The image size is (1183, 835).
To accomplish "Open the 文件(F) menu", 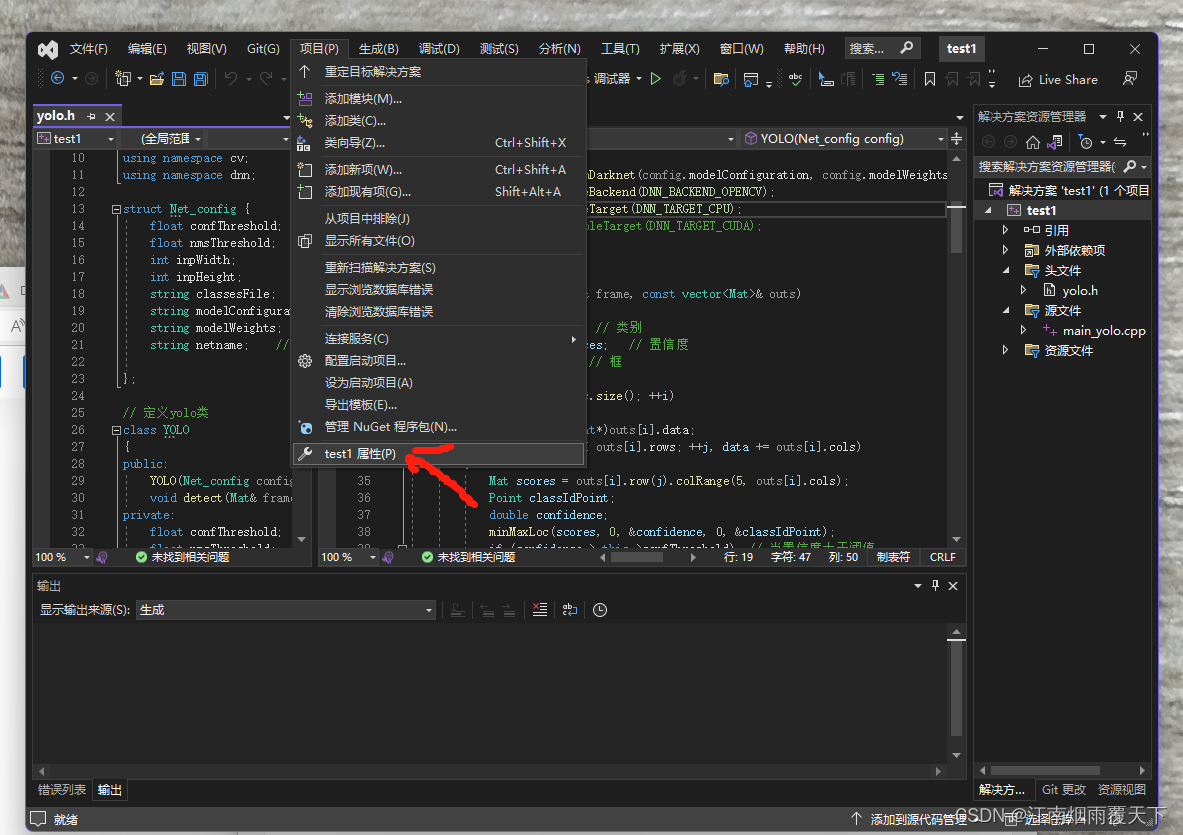I will 88,48.
